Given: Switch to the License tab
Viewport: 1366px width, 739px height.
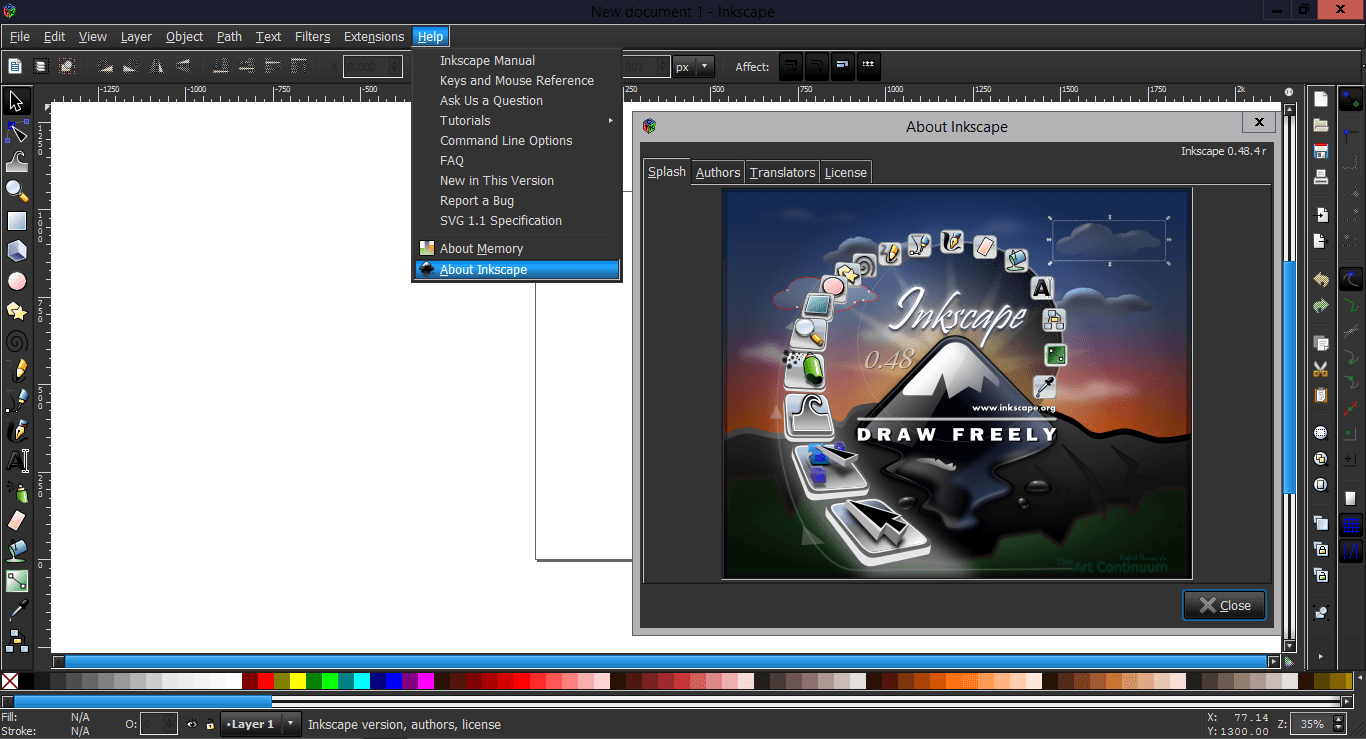Looking at the screenshot, I should click(x=845, y=172).
